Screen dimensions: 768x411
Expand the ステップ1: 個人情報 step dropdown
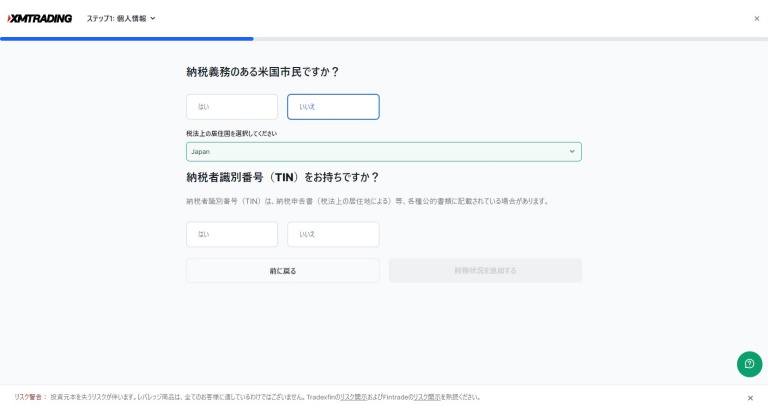121,19
